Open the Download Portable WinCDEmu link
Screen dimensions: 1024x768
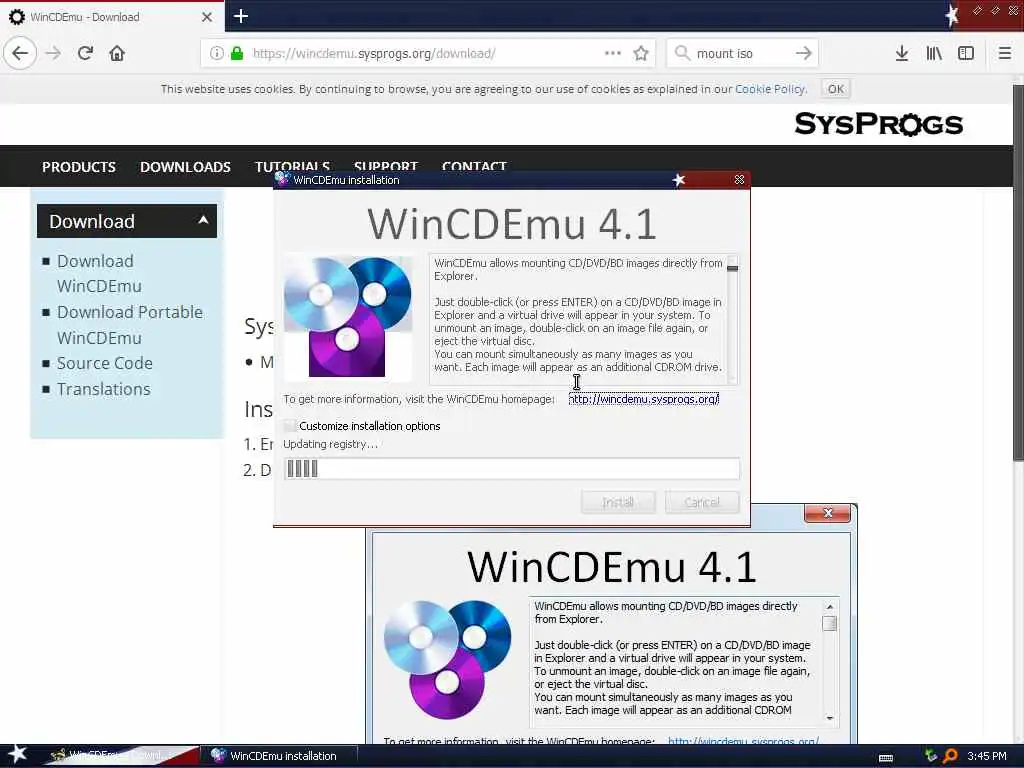click(130, 325)
